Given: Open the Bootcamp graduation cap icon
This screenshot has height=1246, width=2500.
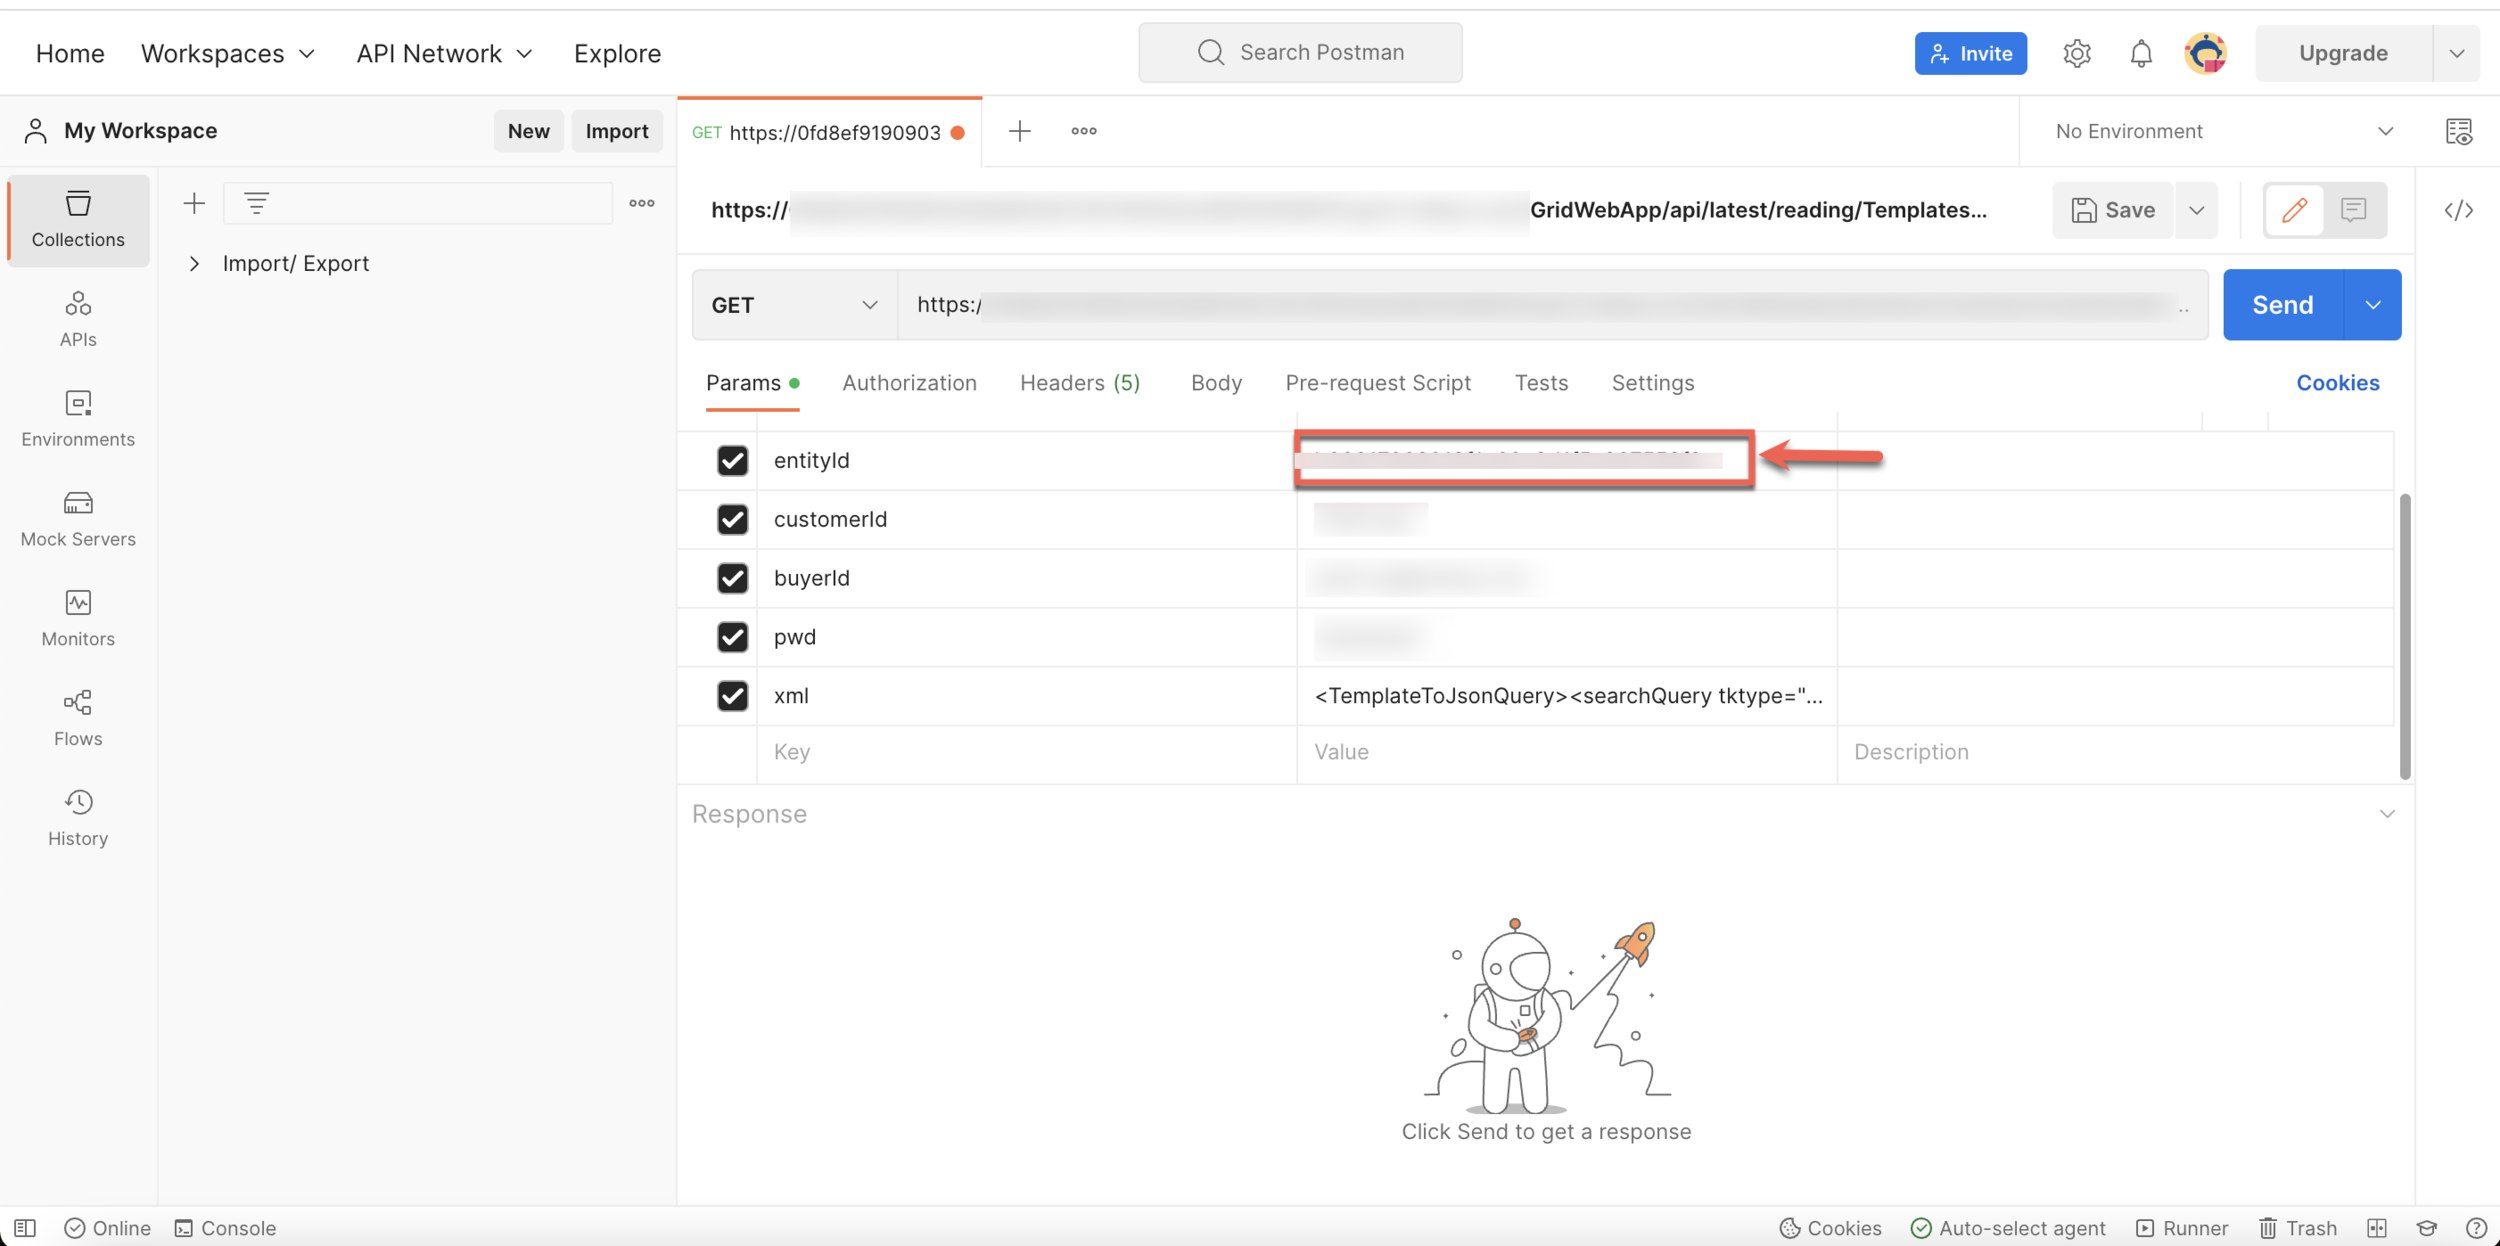Looking at the screenshot, I should click(x=2427, y=1228).
